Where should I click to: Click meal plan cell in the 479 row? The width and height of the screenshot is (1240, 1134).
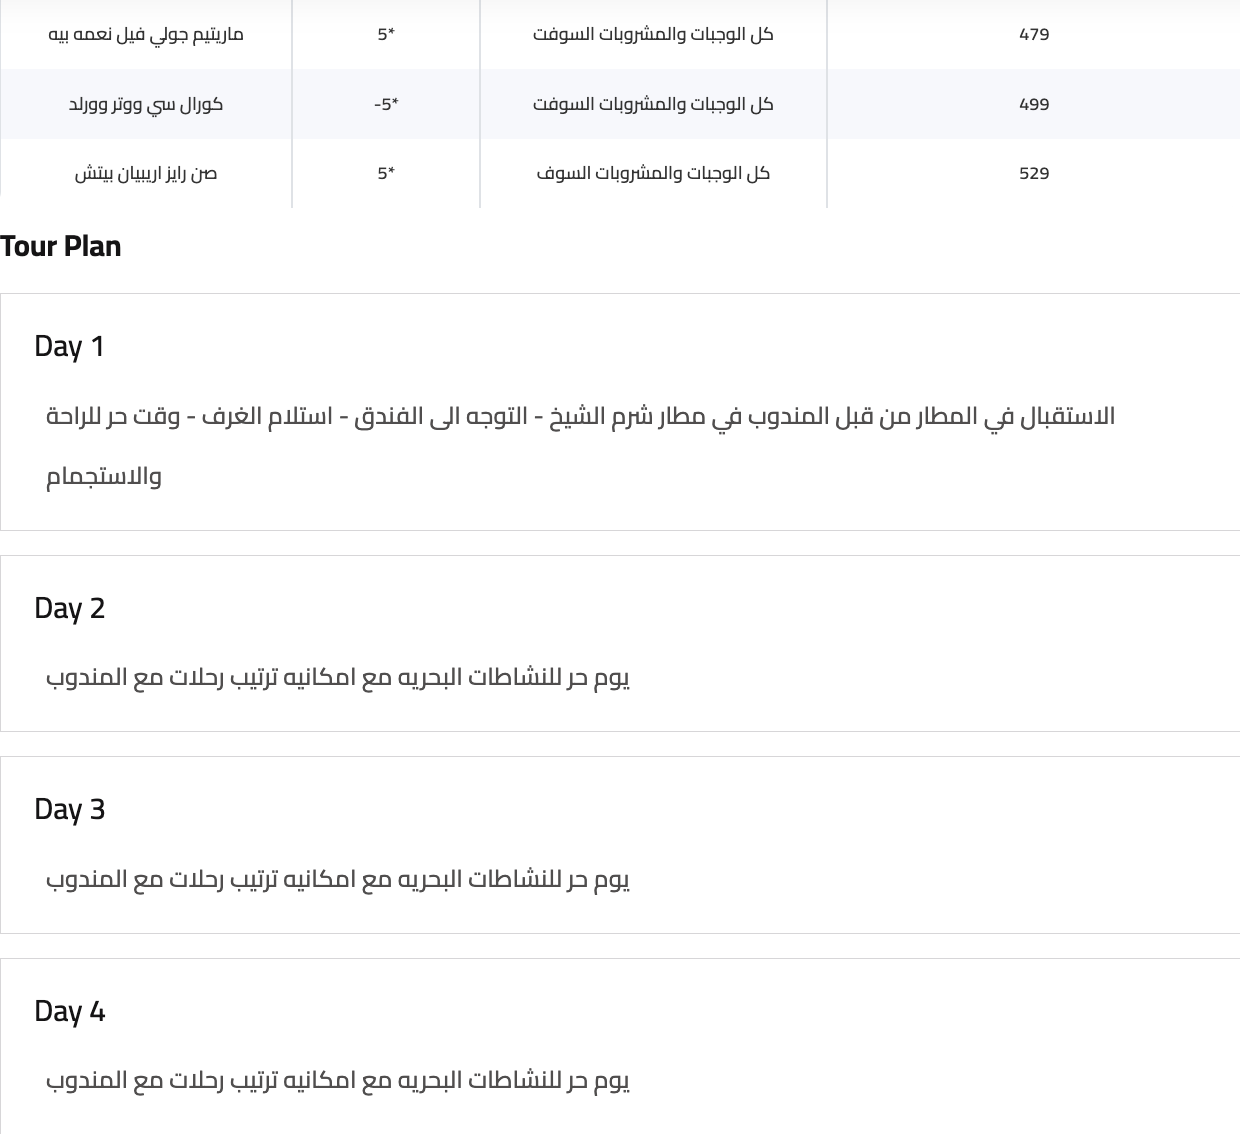[x=653, y=34]
